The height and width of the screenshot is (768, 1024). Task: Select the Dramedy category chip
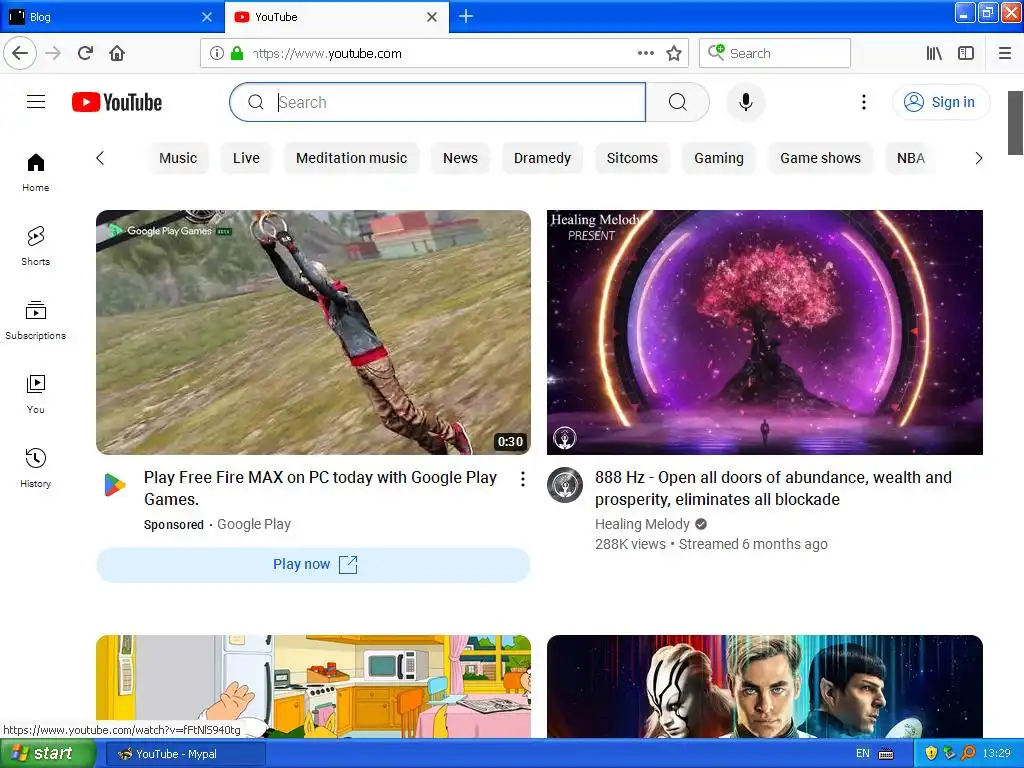tap(542, 158)
